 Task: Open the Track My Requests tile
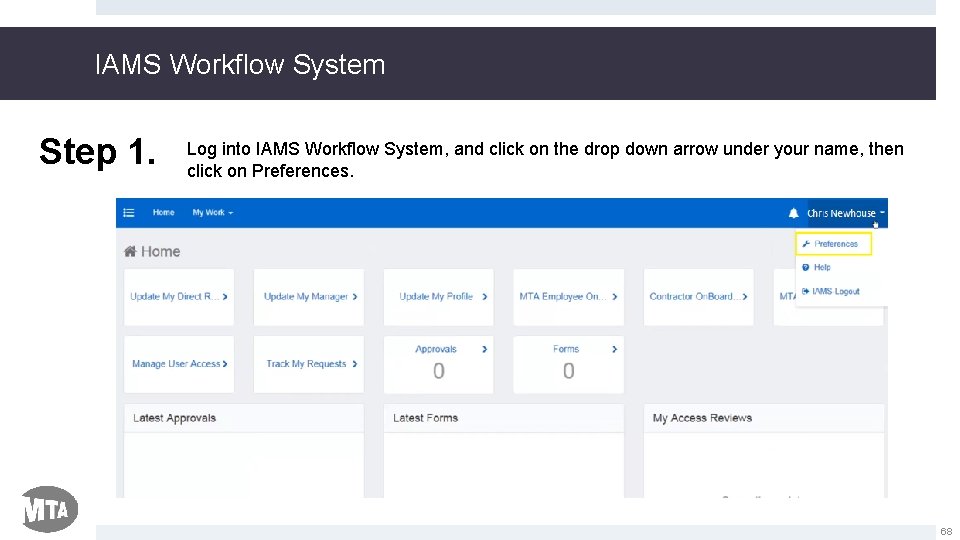point(309,364)
